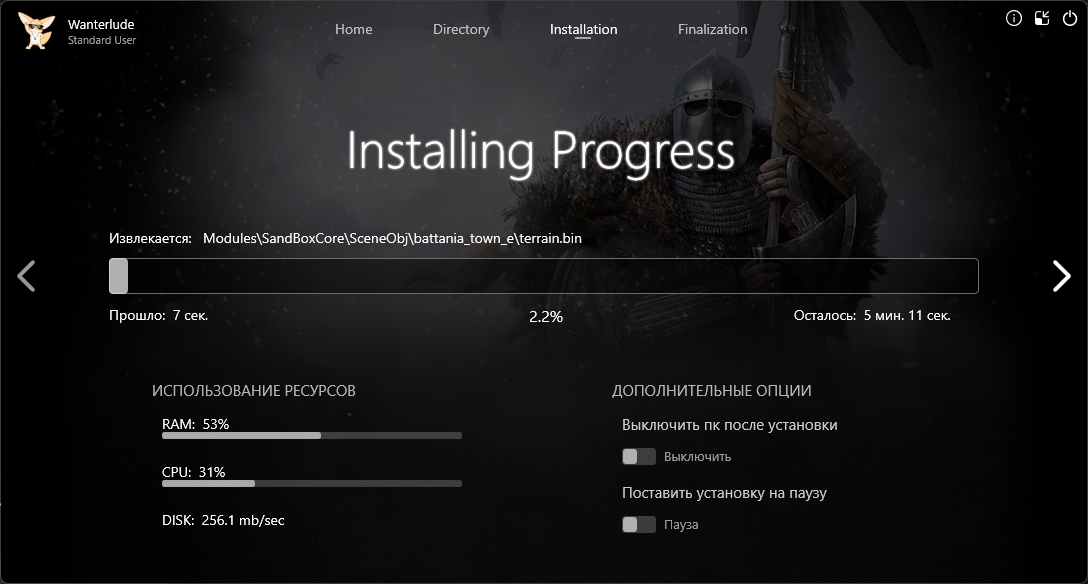Advance with the right arrow
The height and width of the screenshot is (584, 1088).
click(x=1061, y=276)
